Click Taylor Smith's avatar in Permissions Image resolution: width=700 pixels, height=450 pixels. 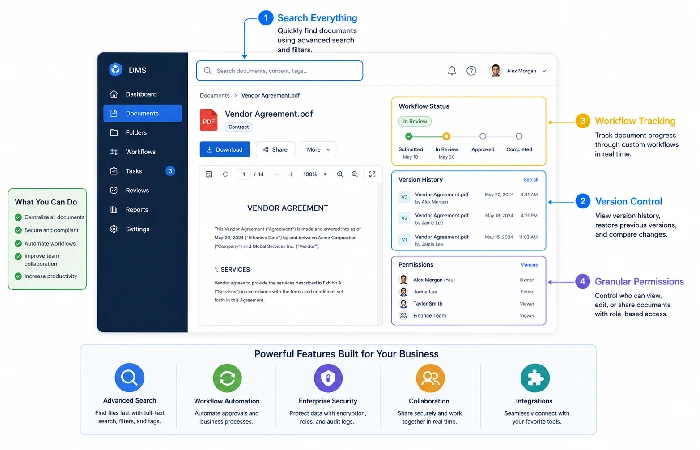(404, 304)
